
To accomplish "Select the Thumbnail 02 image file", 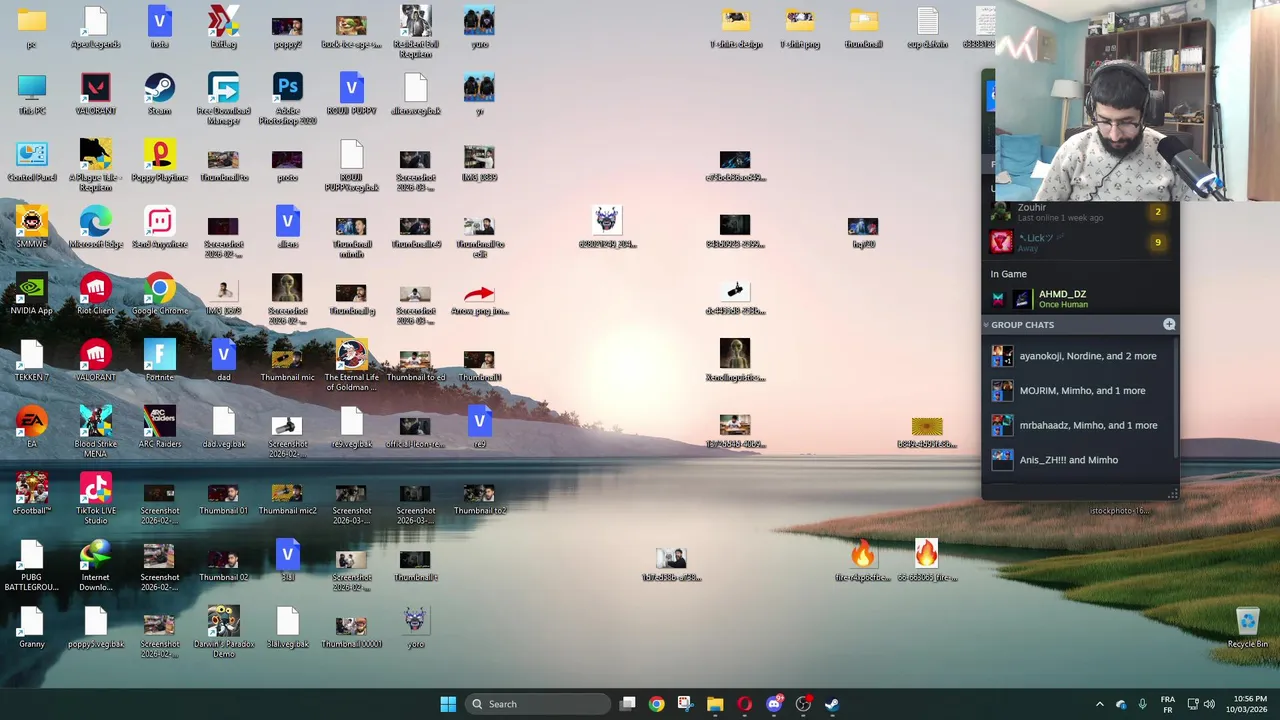I will coord(223,565).
